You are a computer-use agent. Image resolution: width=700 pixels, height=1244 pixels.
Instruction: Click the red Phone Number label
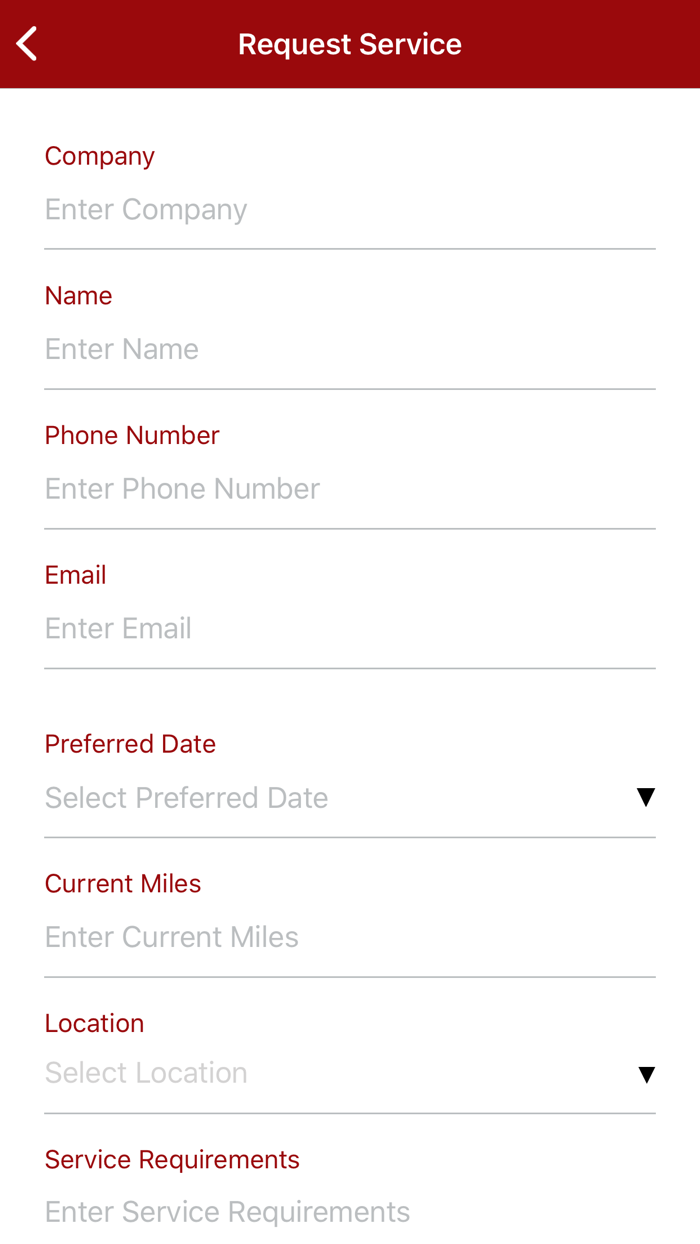[x=132, y=436]
